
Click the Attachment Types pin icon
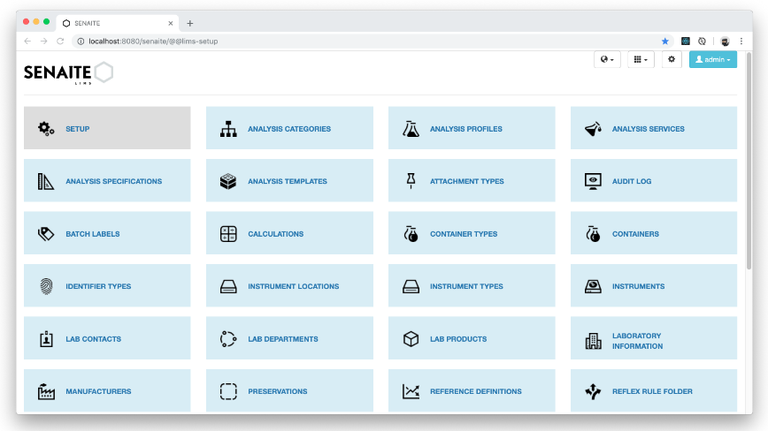point(411,181)
